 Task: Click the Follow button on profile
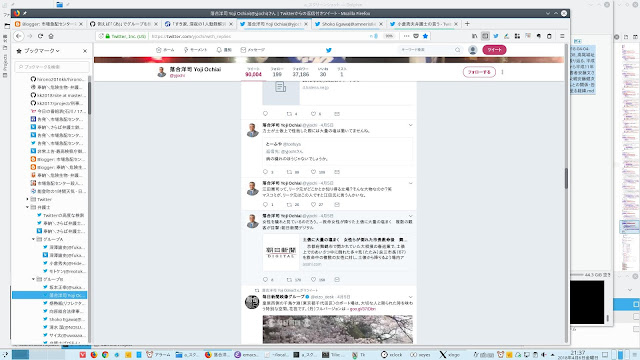[x=479, y=72]
